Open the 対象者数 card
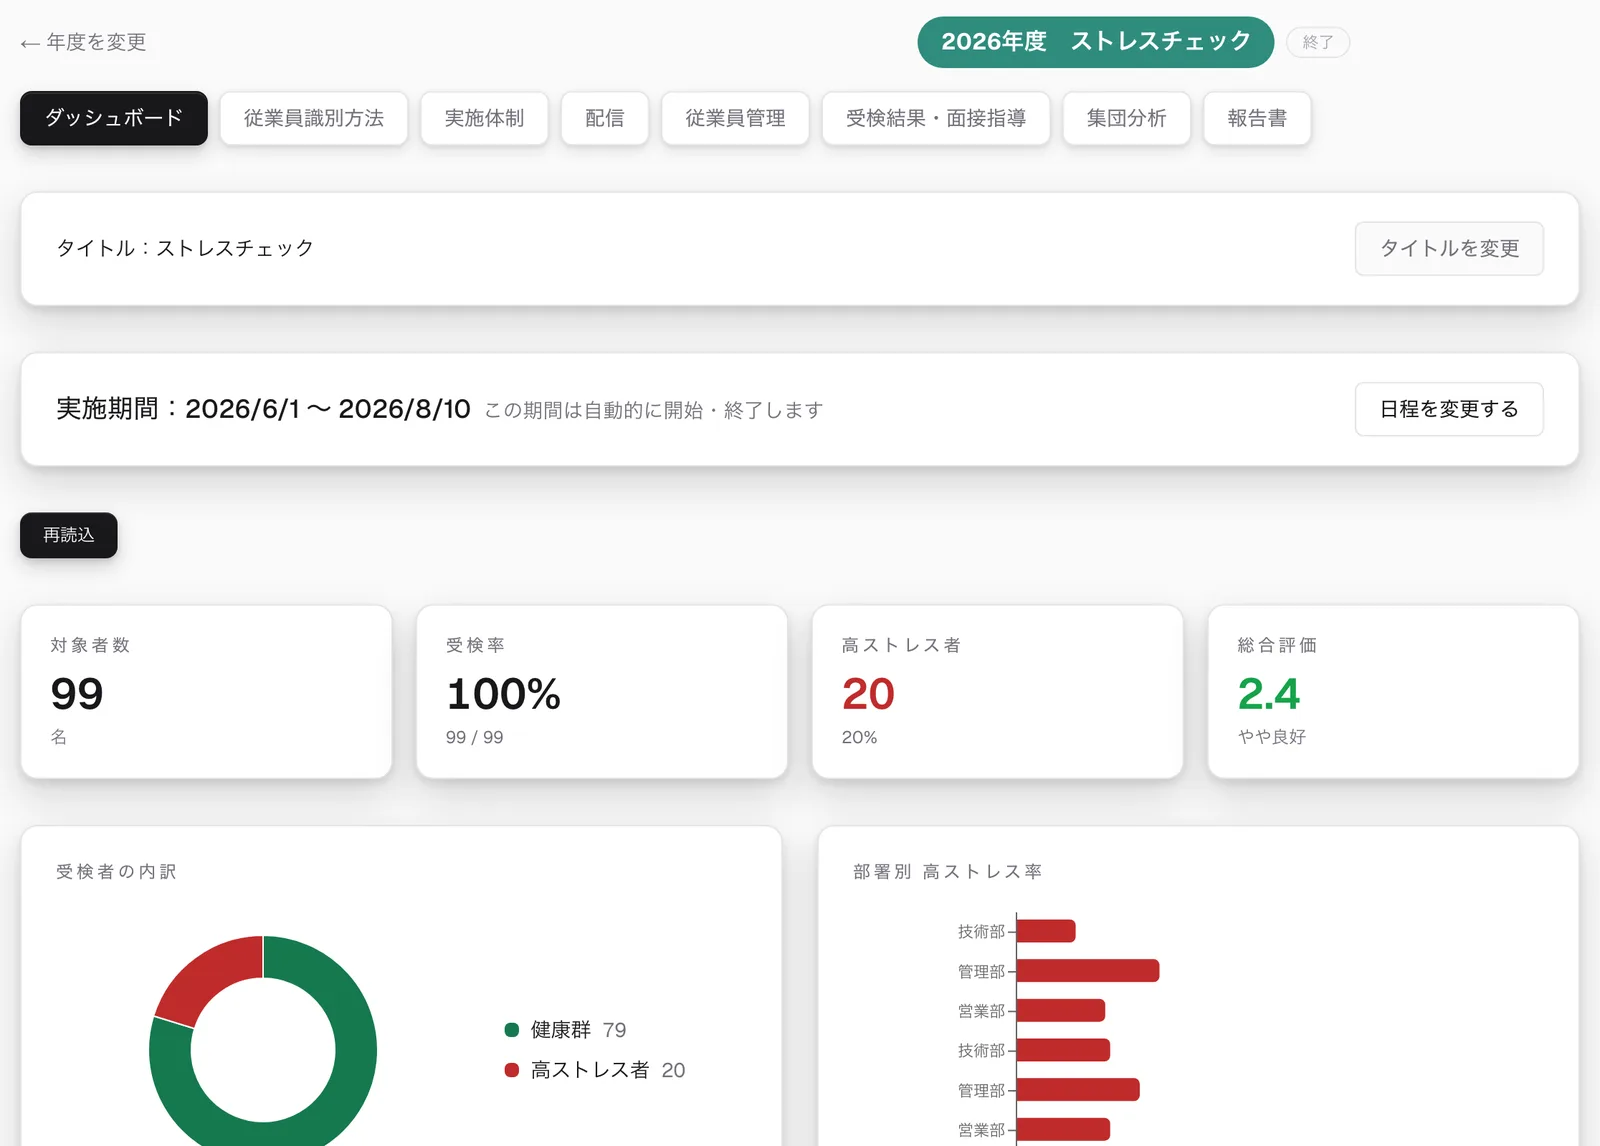The width and height of the screenshot is (1600, 1146). 206,691
